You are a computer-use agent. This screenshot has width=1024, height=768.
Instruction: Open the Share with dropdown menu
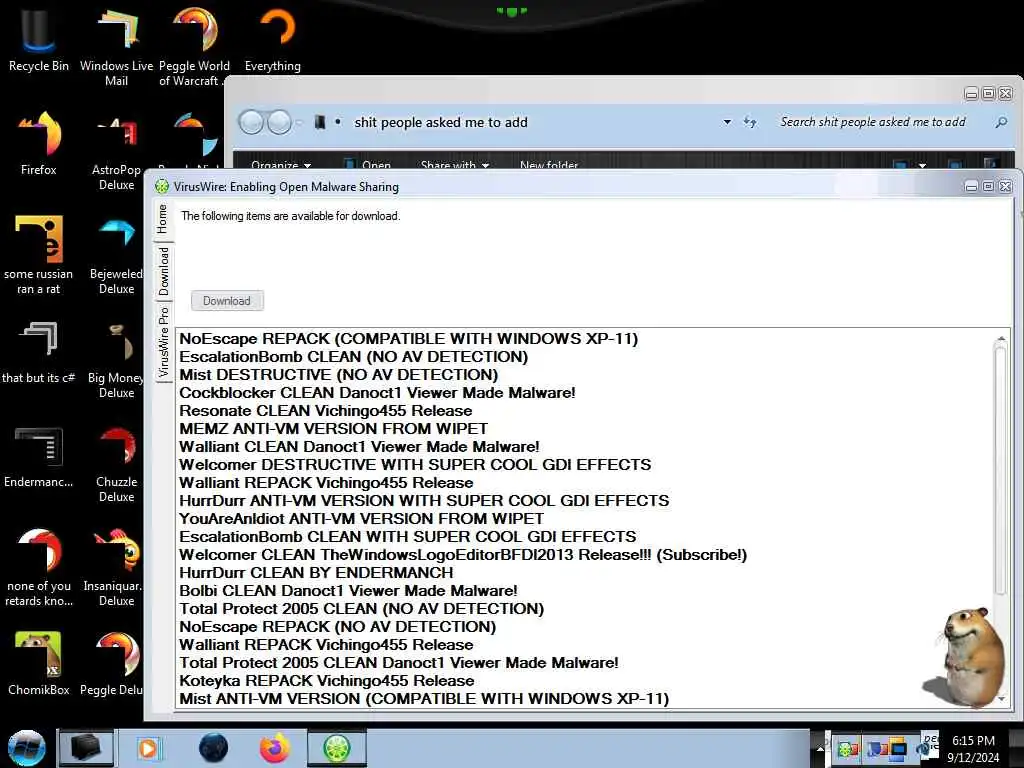point(455,164)
